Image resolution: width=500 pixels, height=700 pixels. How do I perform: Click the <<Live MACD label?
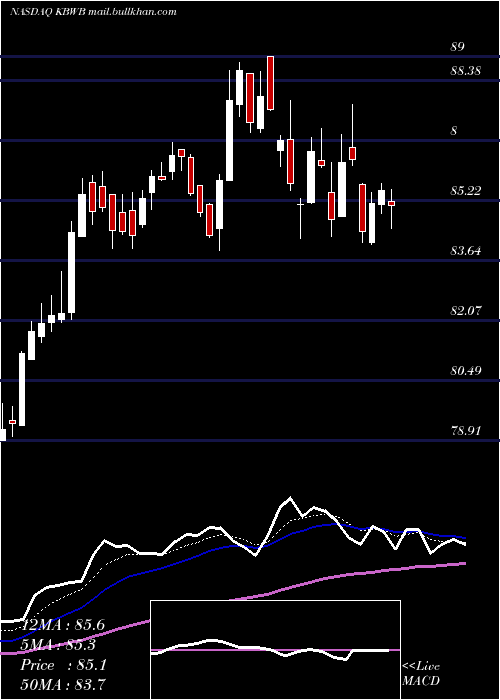pos(421,673)
